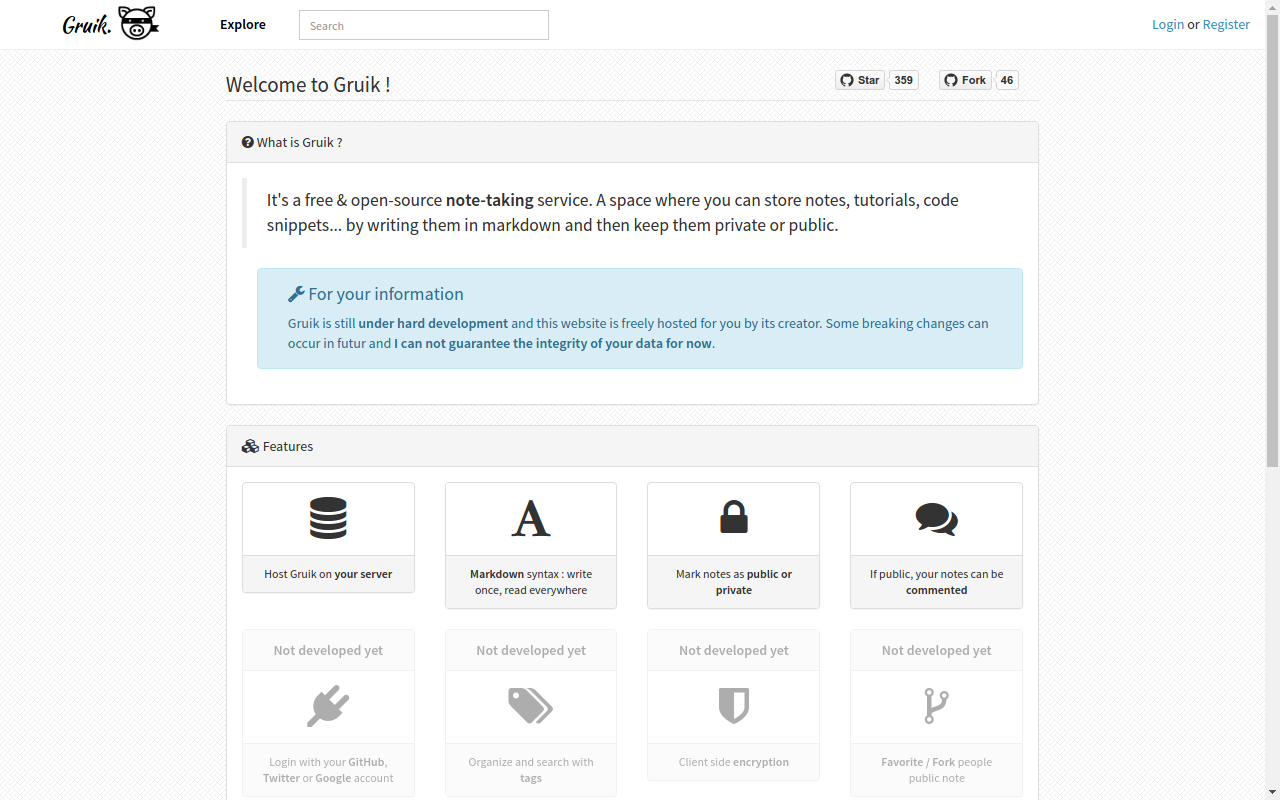The width and height of the screenshot is (1280, 800).
Task: Click the shield icon for client side encryption
Action: tap(734, 706)
